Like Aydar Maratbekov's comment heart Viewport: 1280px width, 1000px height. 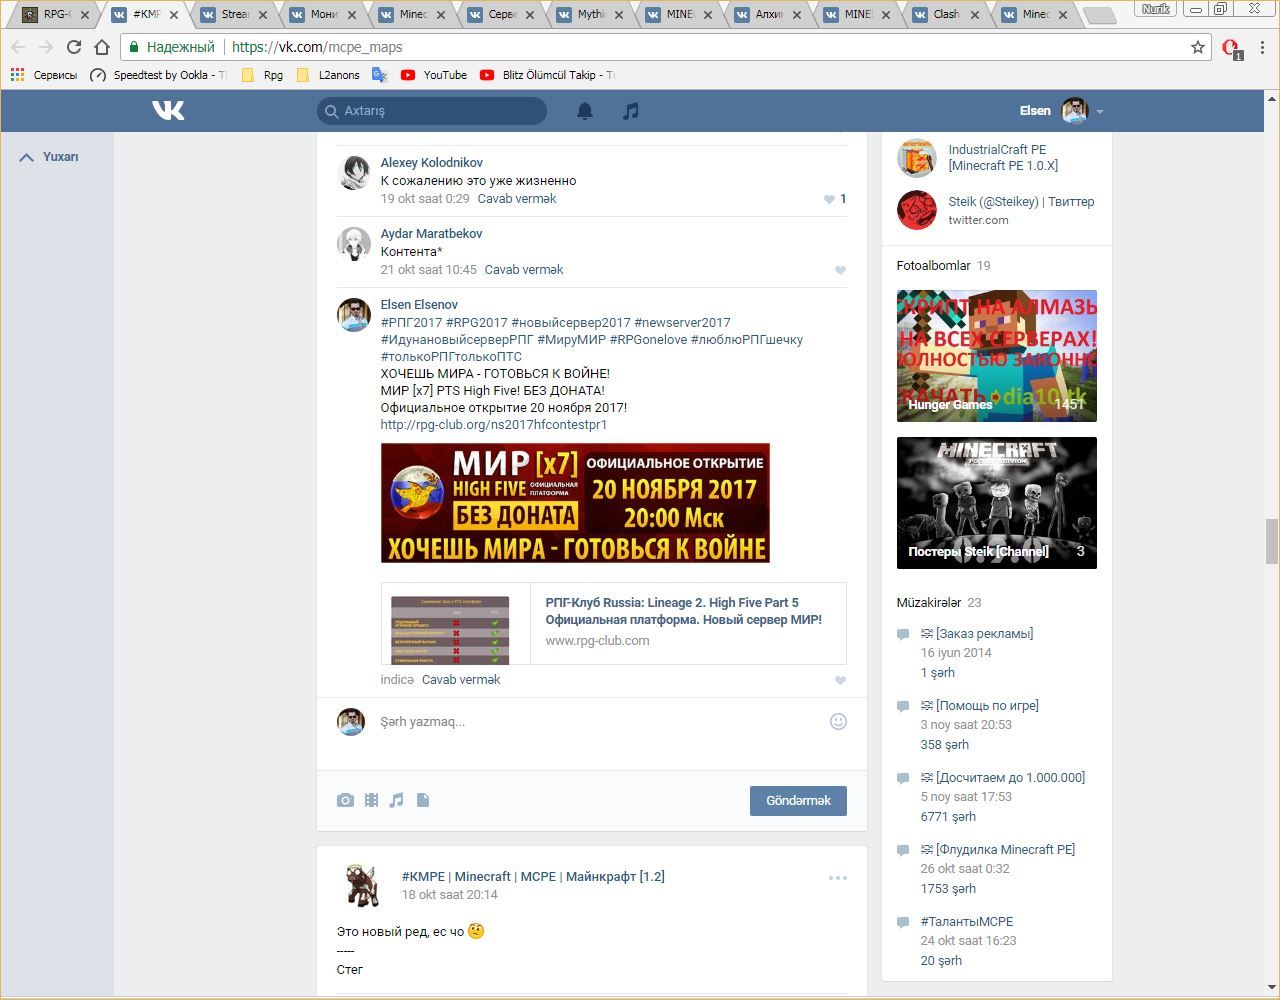coord(840,270)
